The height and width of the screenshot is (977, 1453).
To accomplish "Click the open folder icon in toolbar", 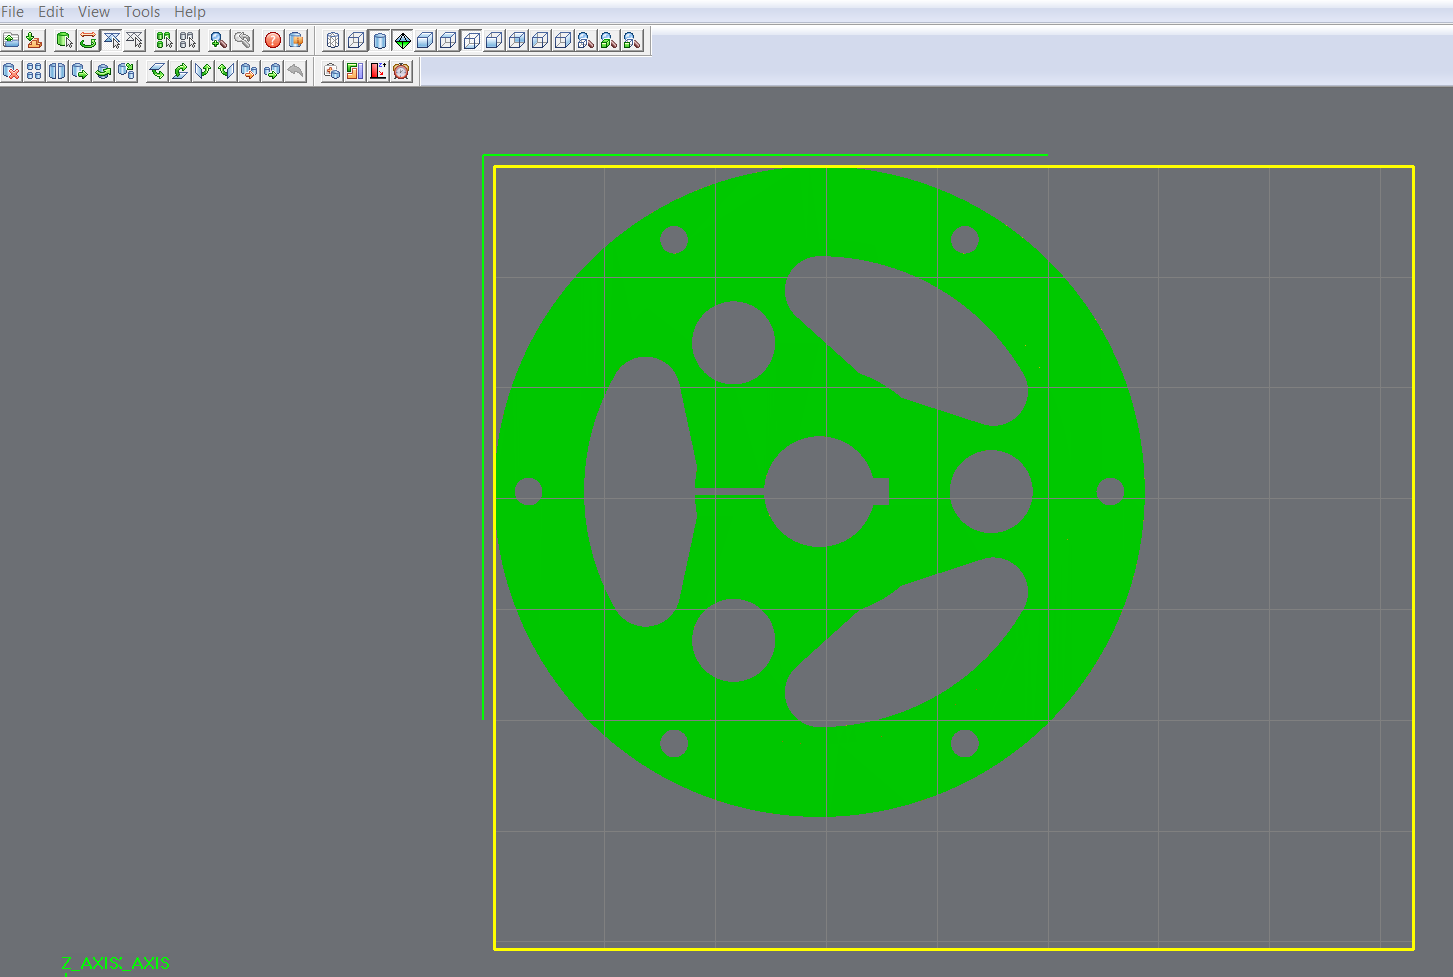I will coord(11,40).
